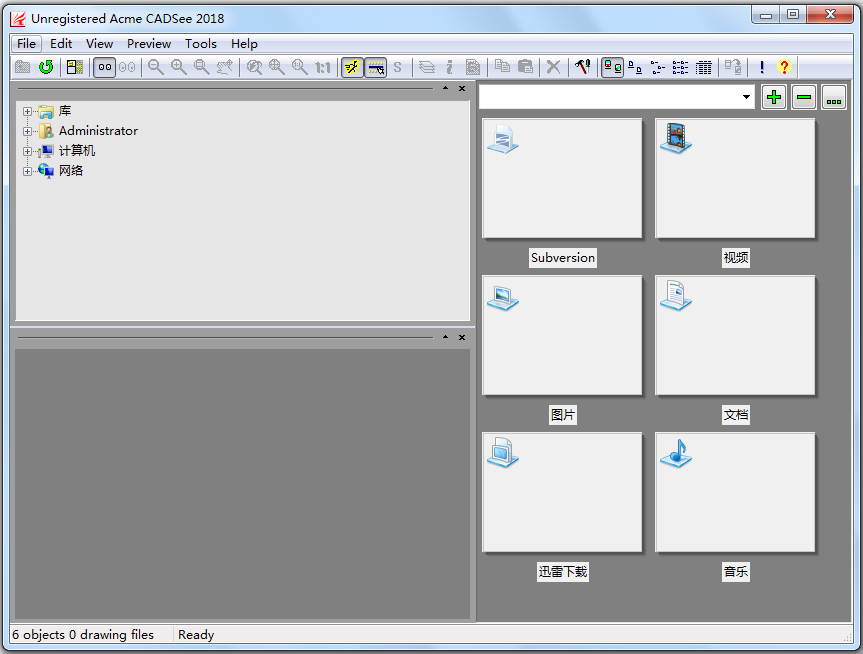Click the green plus add button

[x=774, y=97]
